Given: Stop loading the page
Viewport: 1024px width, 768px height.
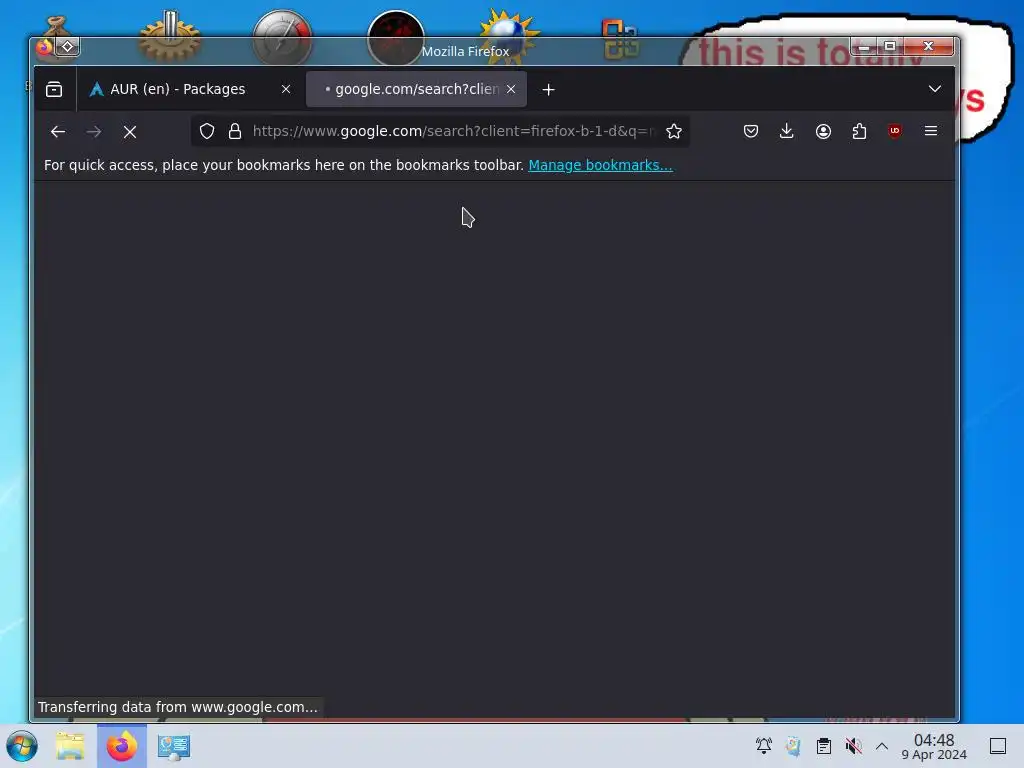Looking at the screenshot, I should [130, 132].
